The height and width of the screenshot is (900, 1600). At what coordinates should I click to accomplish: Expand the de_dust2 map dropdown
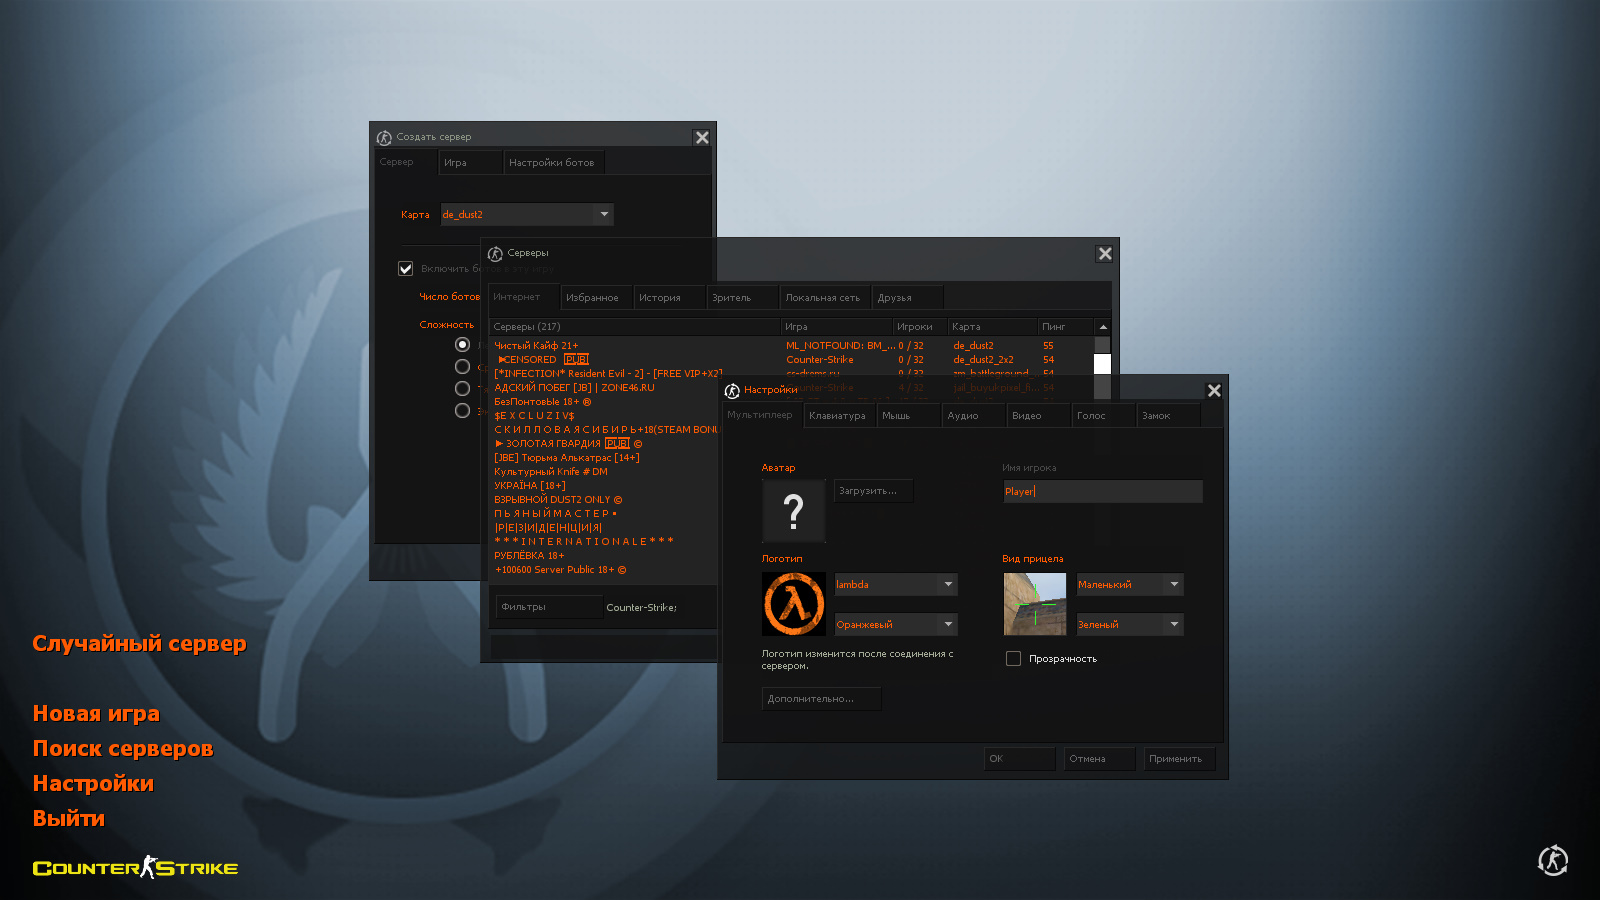[603, 214]
